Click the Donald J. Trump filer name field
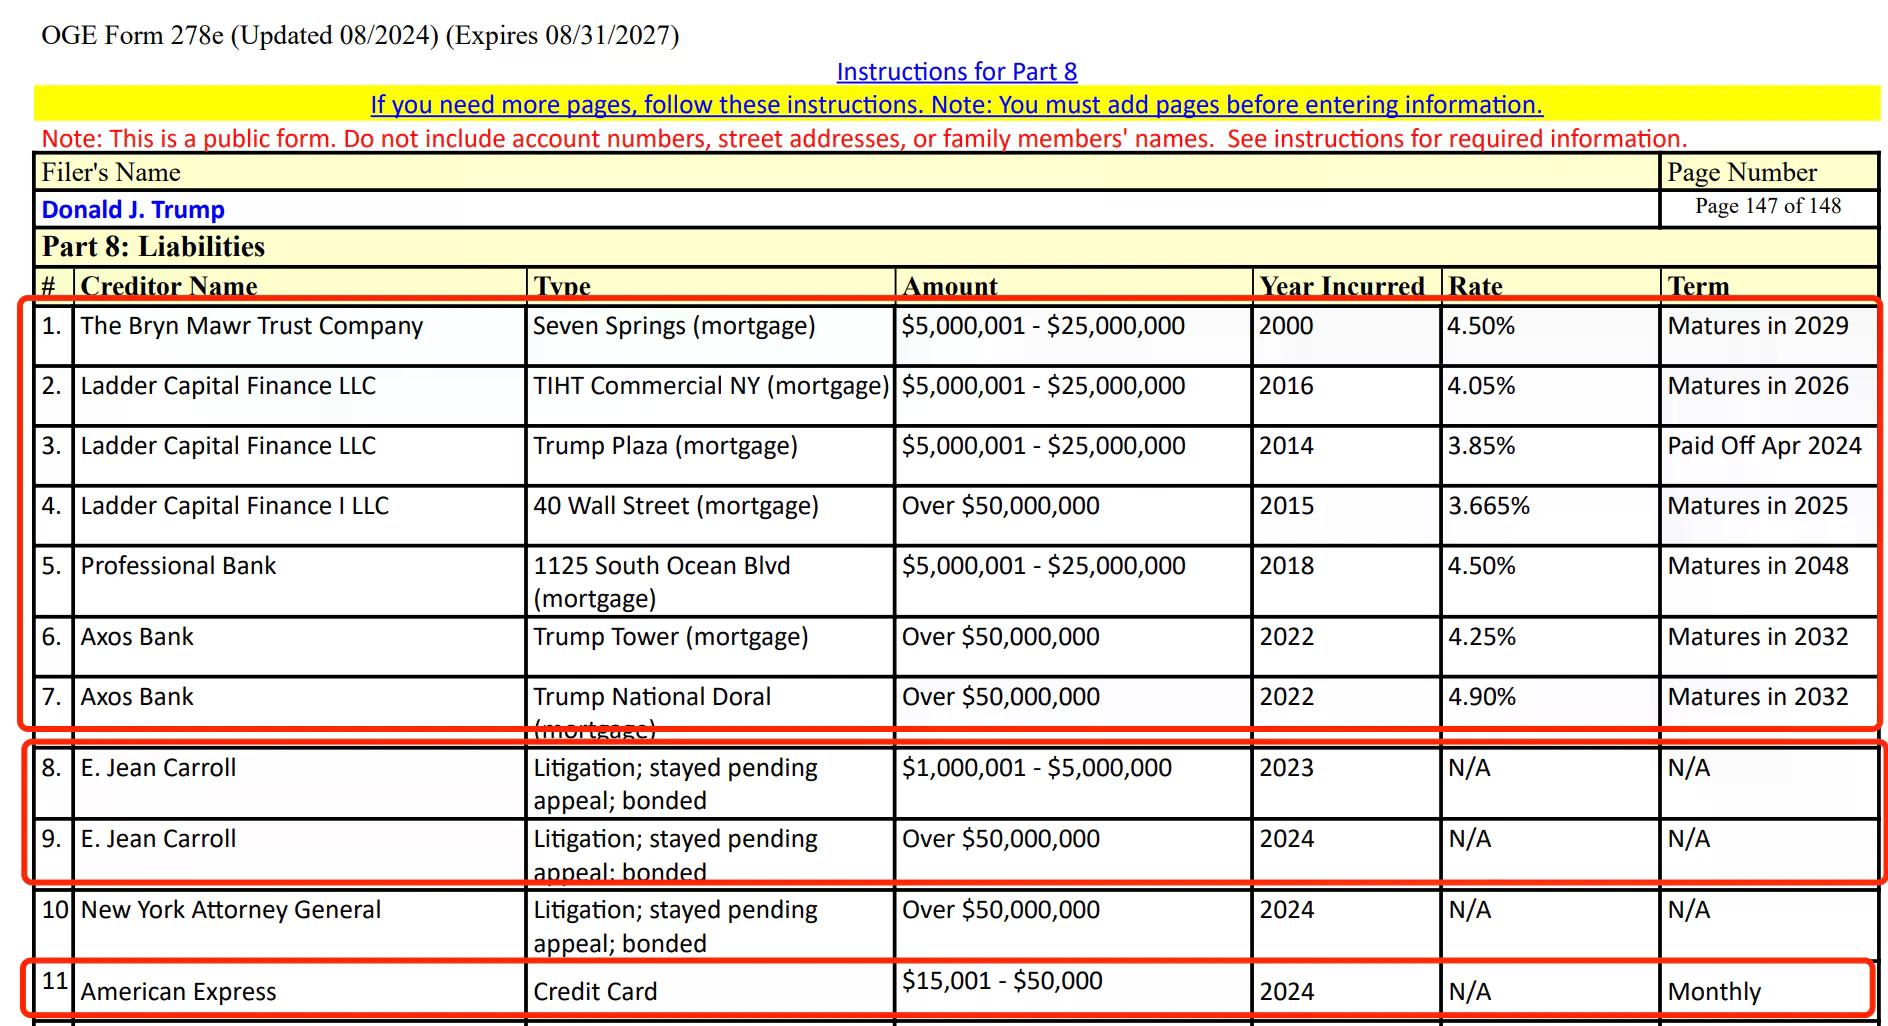This screenshot has height=1026, width=1888. pos(133,210)
